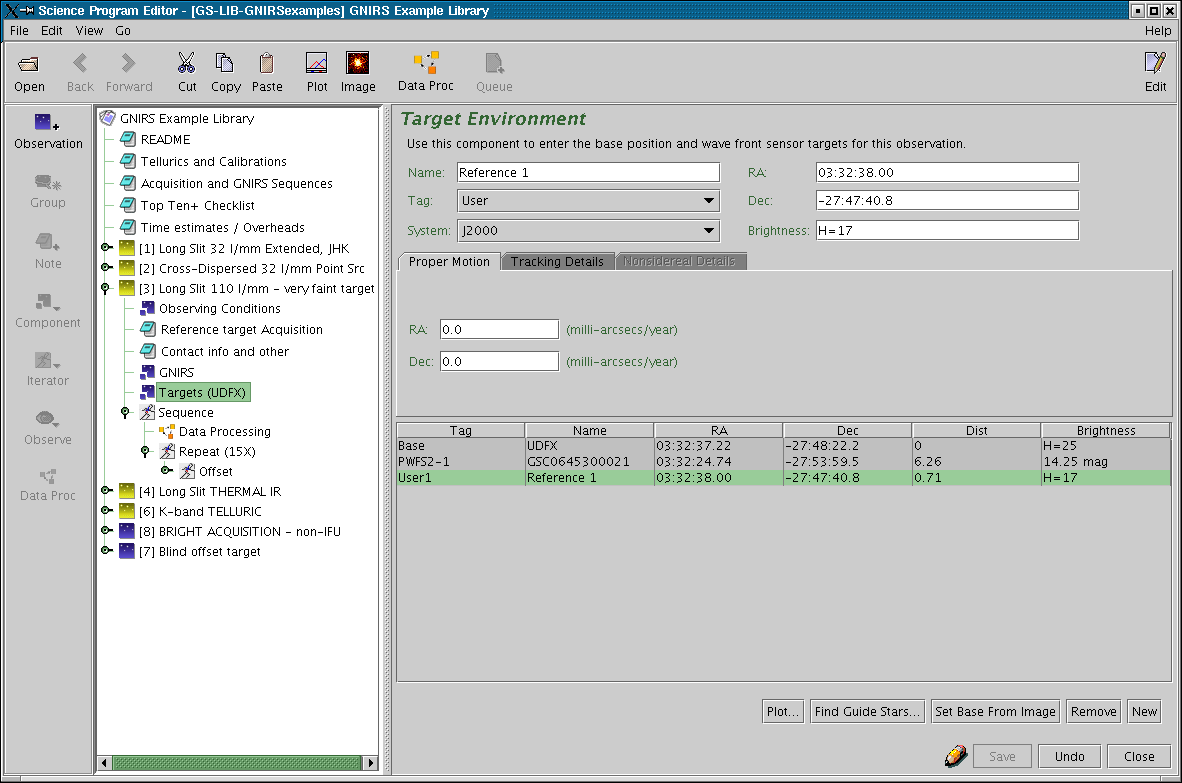Click the Close button at bottom right
The width and height of the screenshot is (1182, 783).
[x=1138, y=757]
